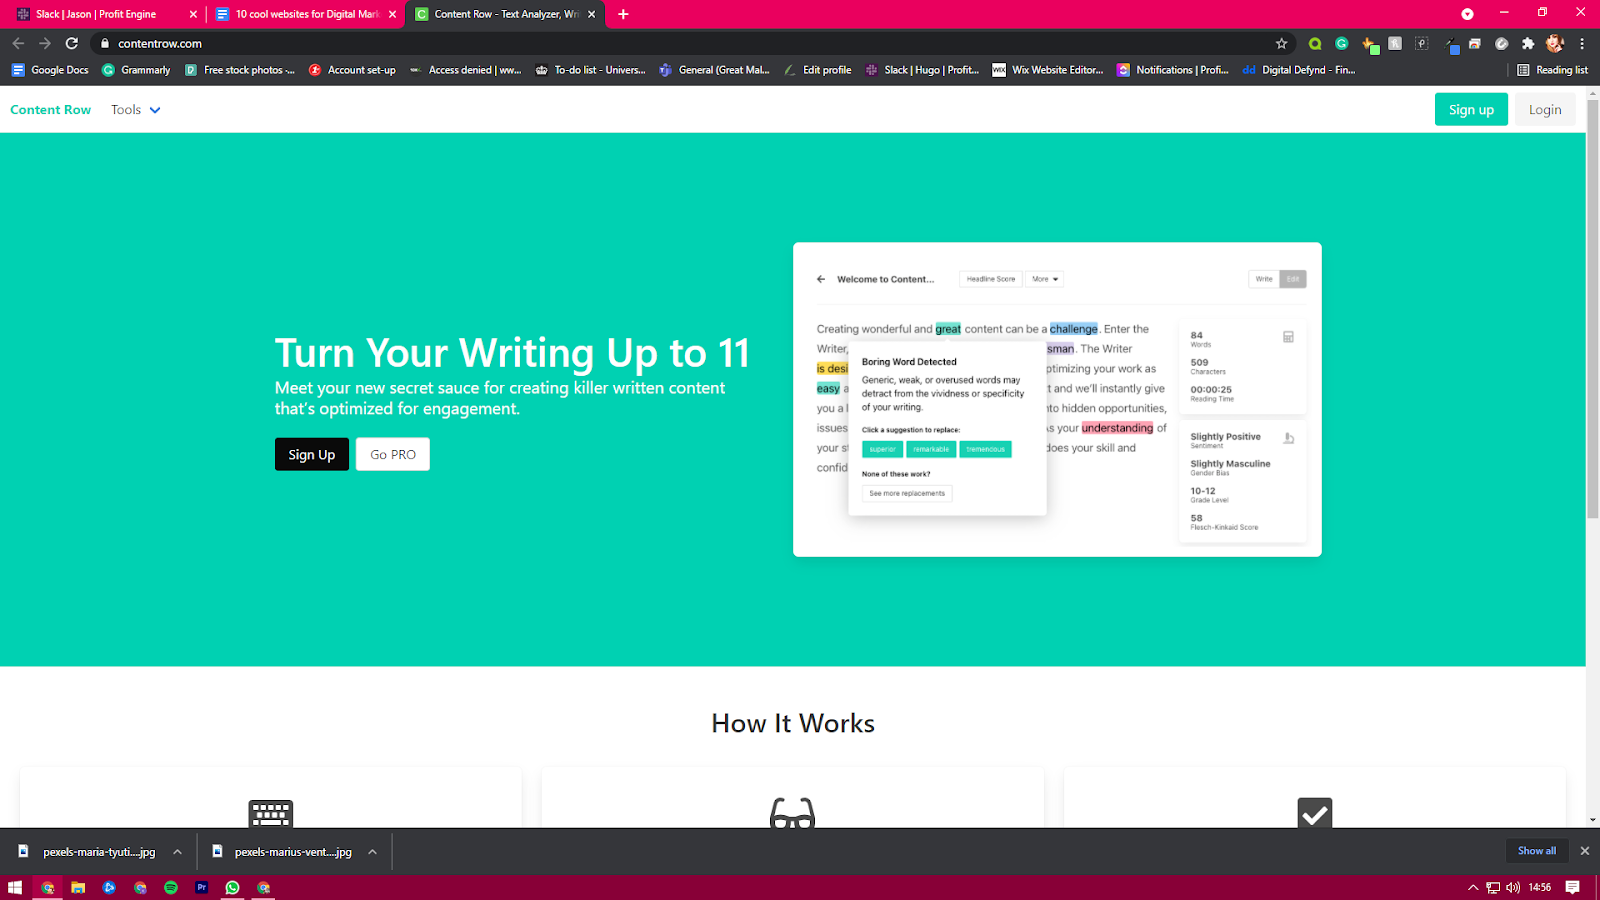This screenshot has height=900, width=1600.
Task: Close the downloads bar
Action: point(1584,851)
